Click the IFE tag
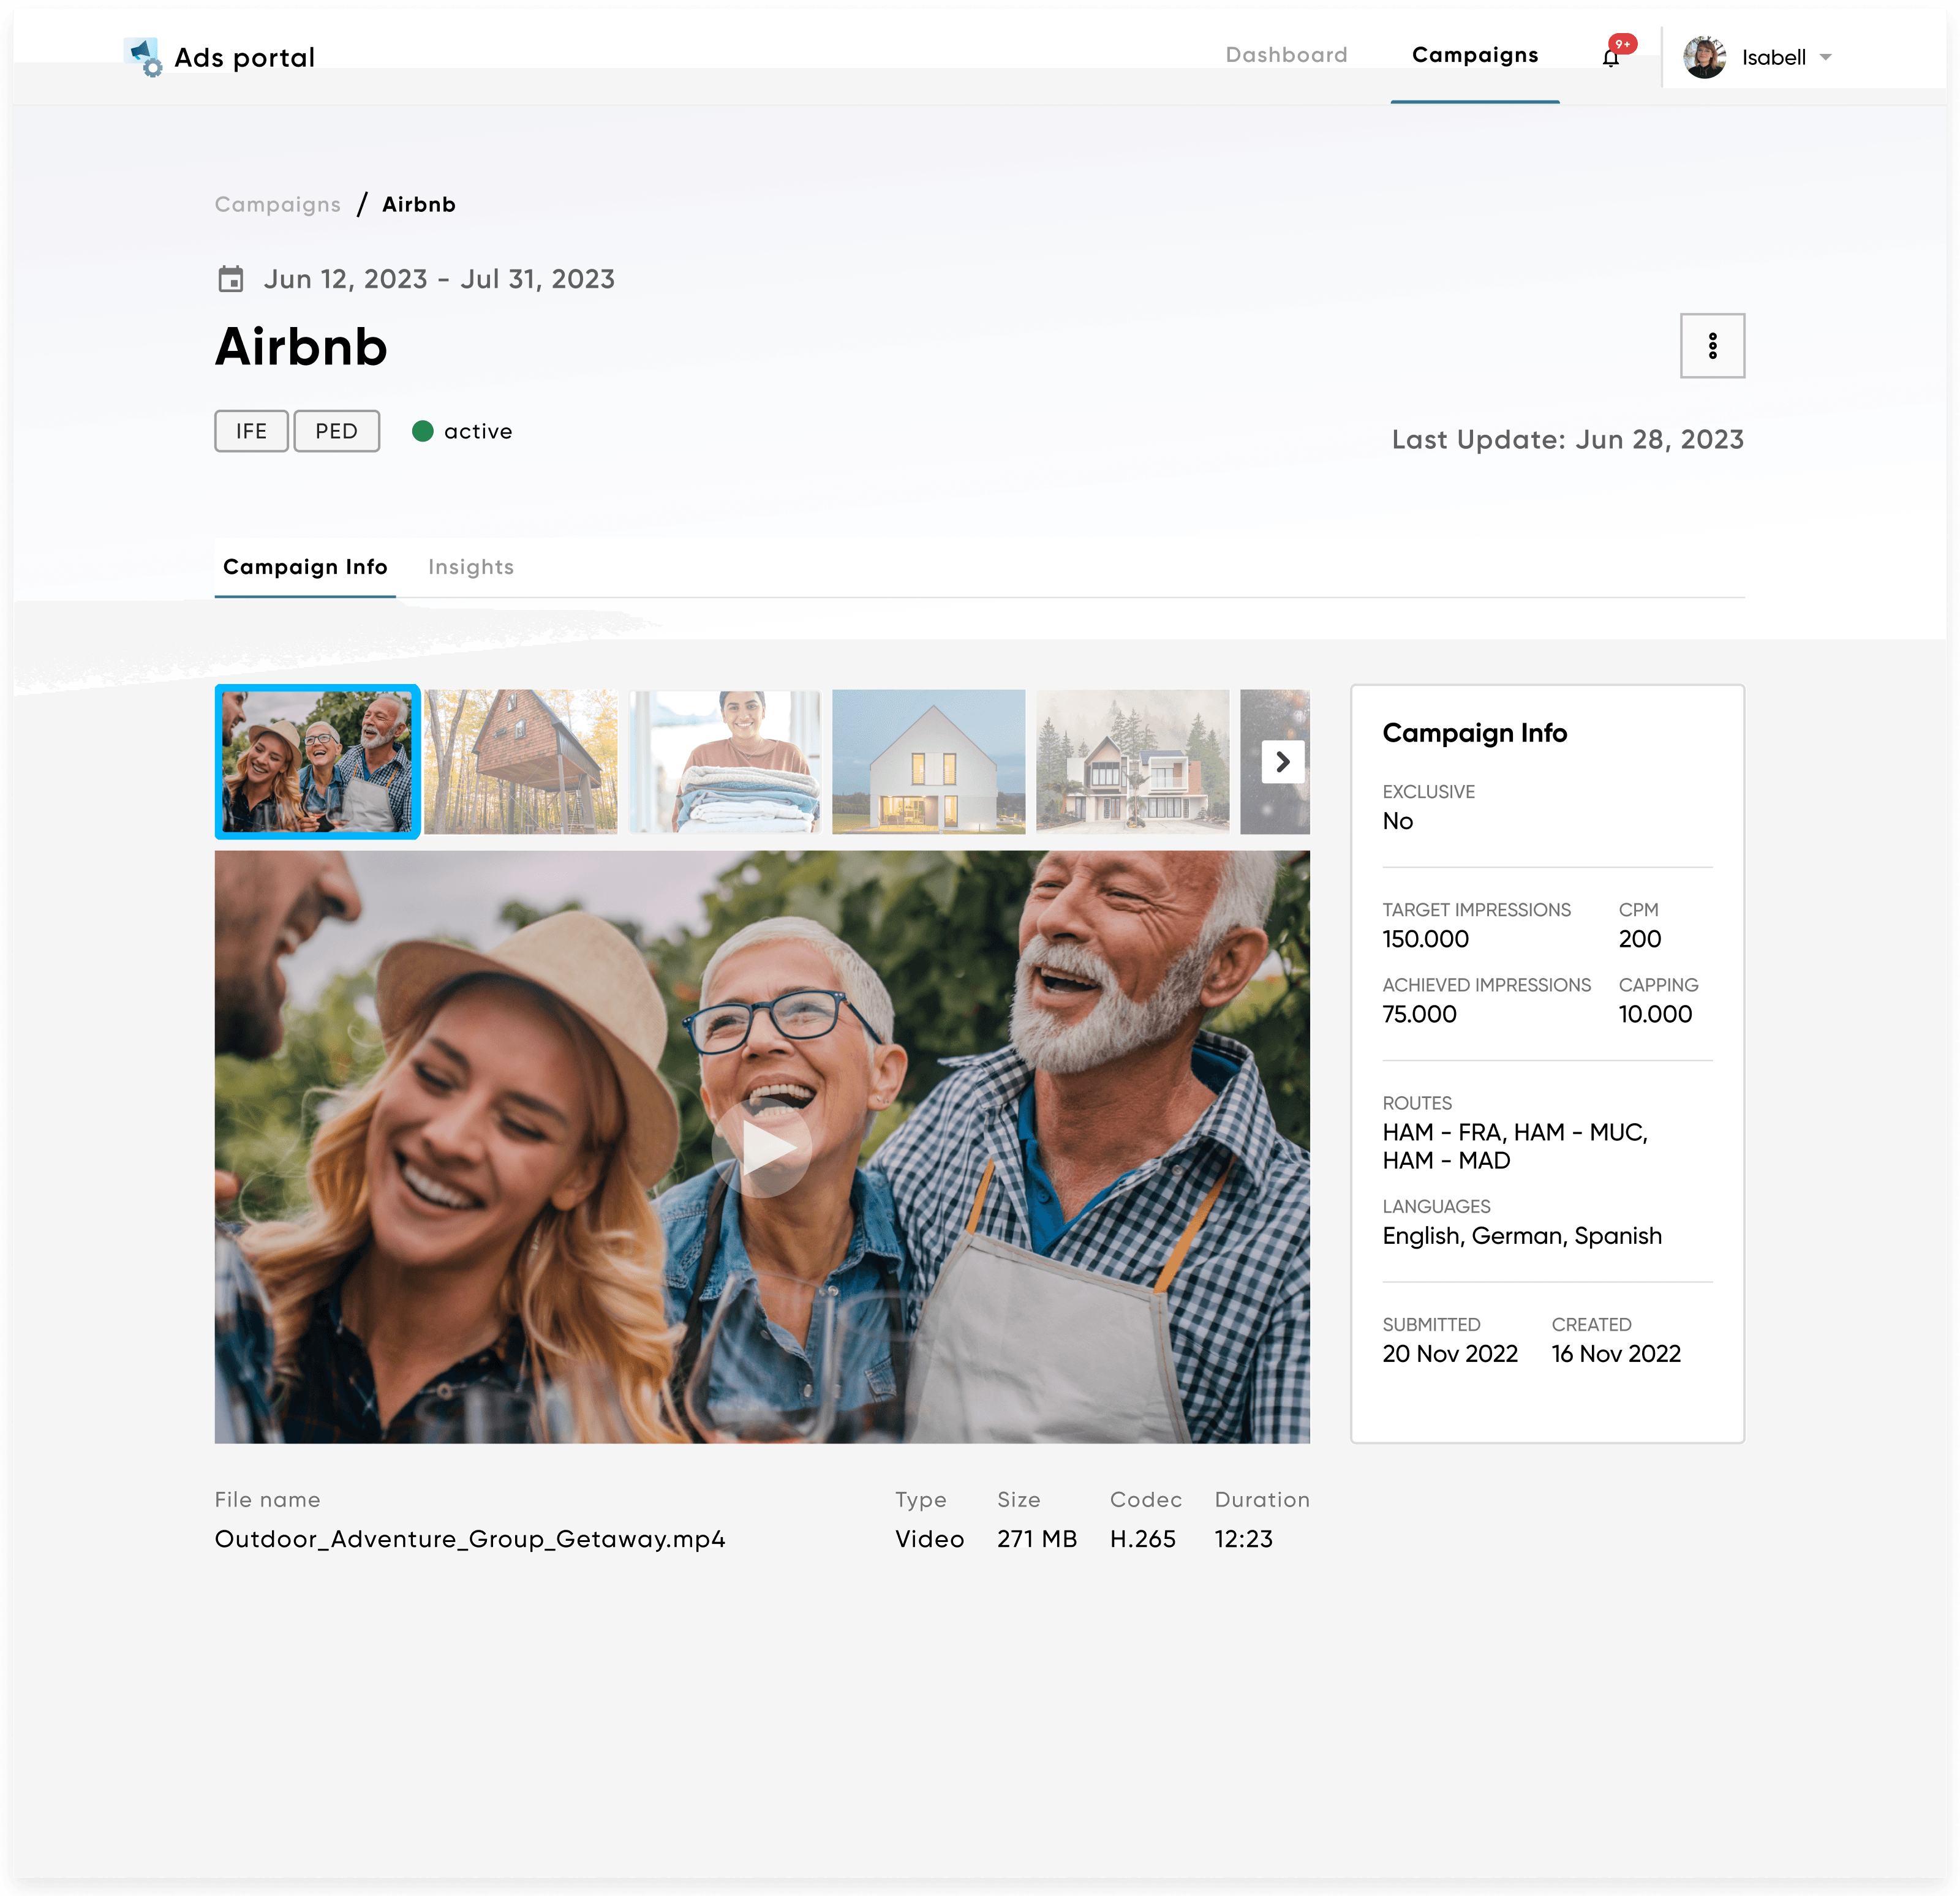This screenshot has width=1960, height=1896. pyautogui.click(x=251, y=431)
